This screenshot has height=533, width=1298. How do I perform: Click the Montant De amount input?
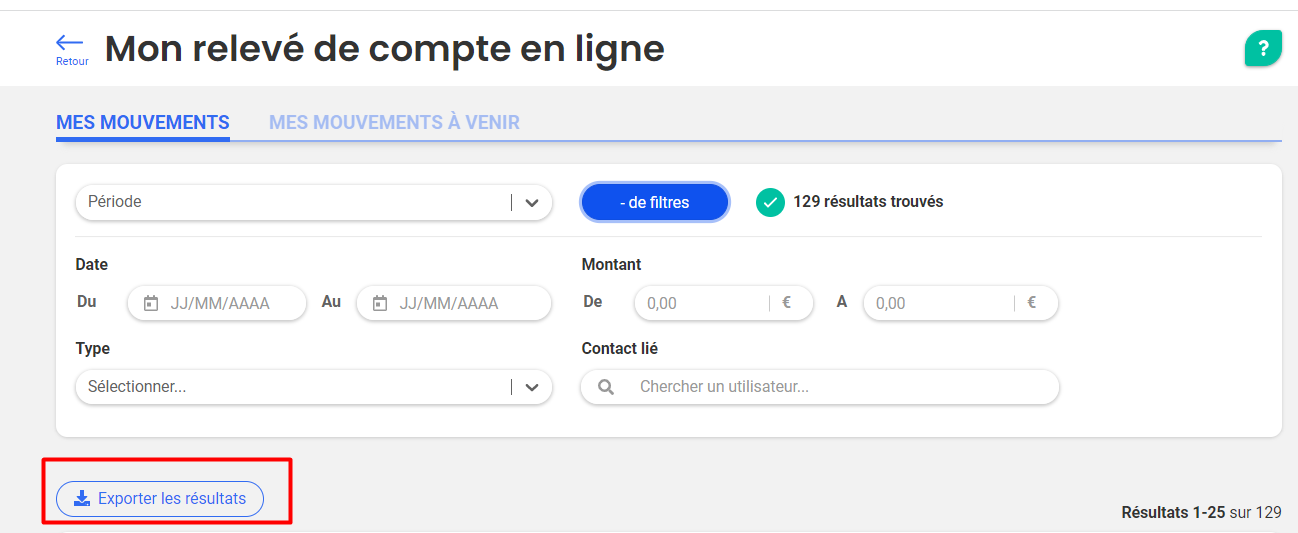point(724,303)
